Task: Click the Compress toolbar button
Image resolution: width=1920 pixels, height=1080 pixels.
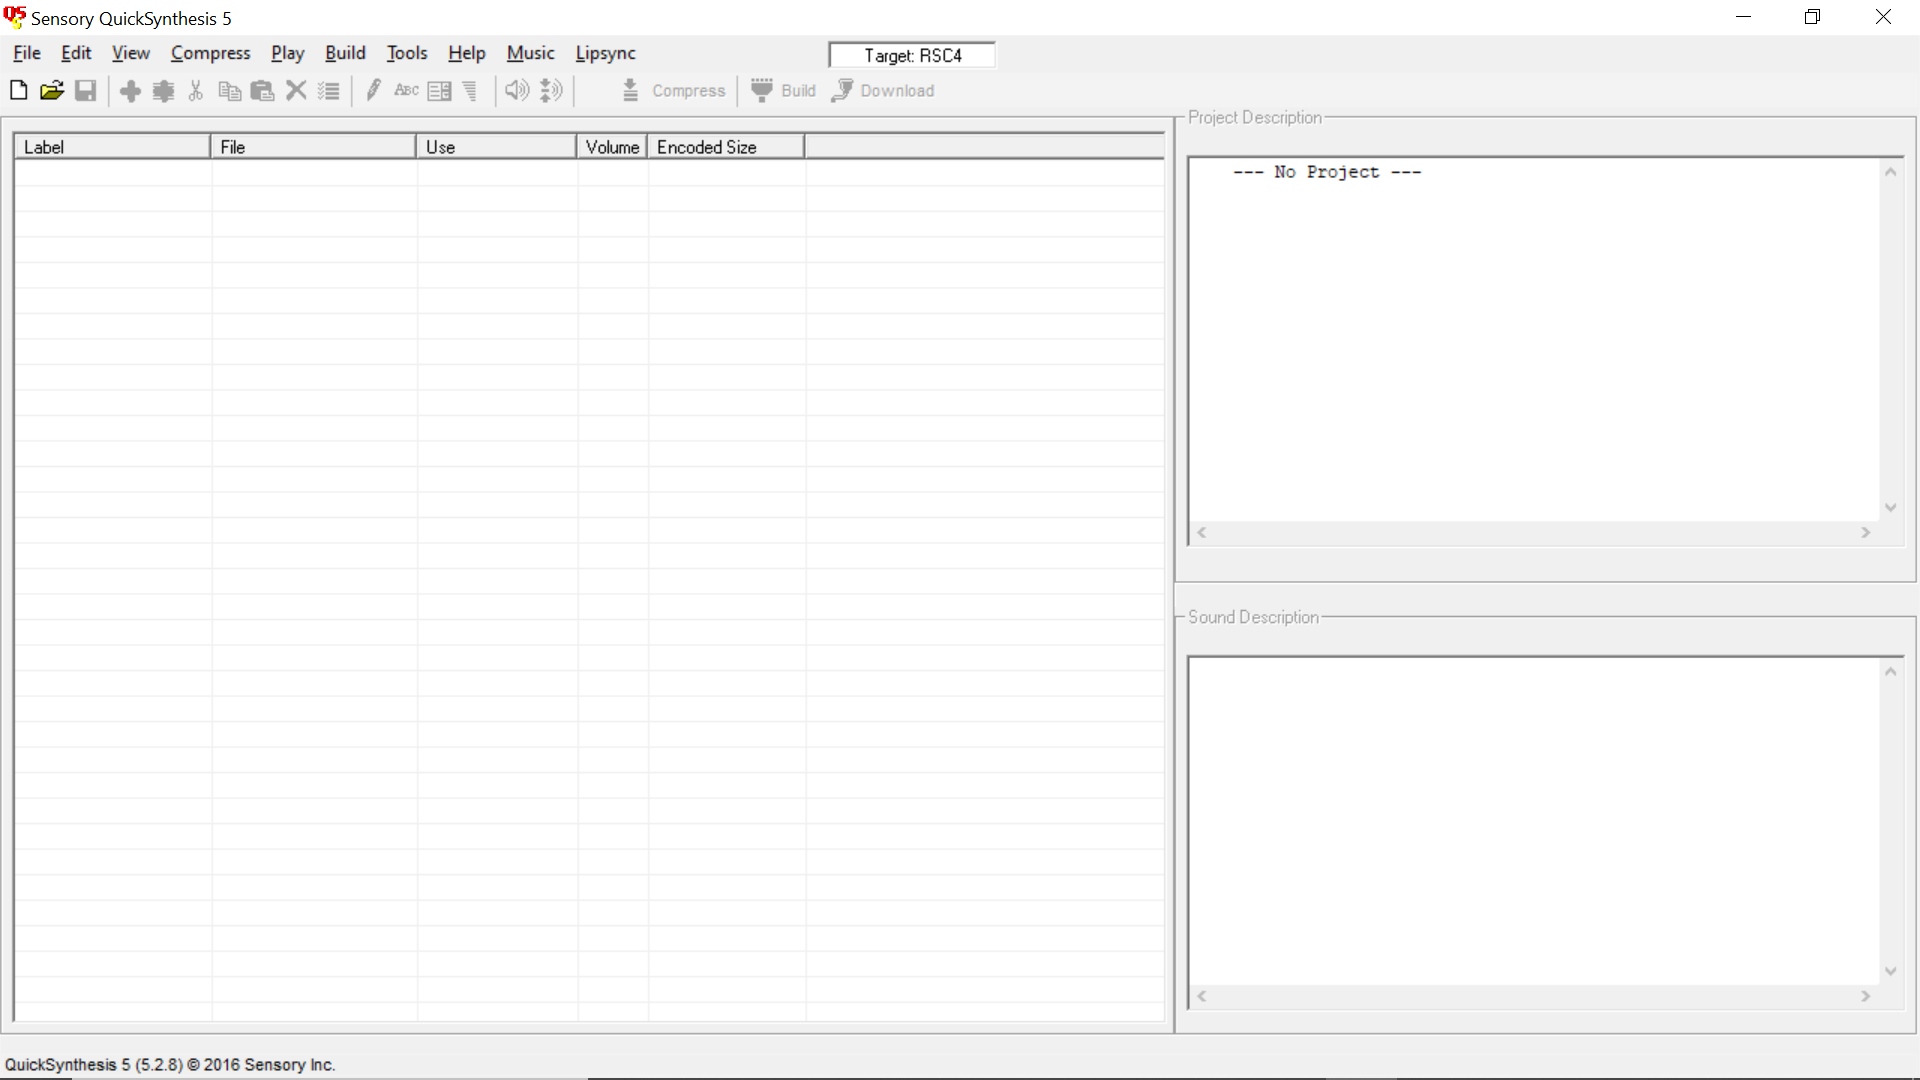Action: tap(674, 91)
